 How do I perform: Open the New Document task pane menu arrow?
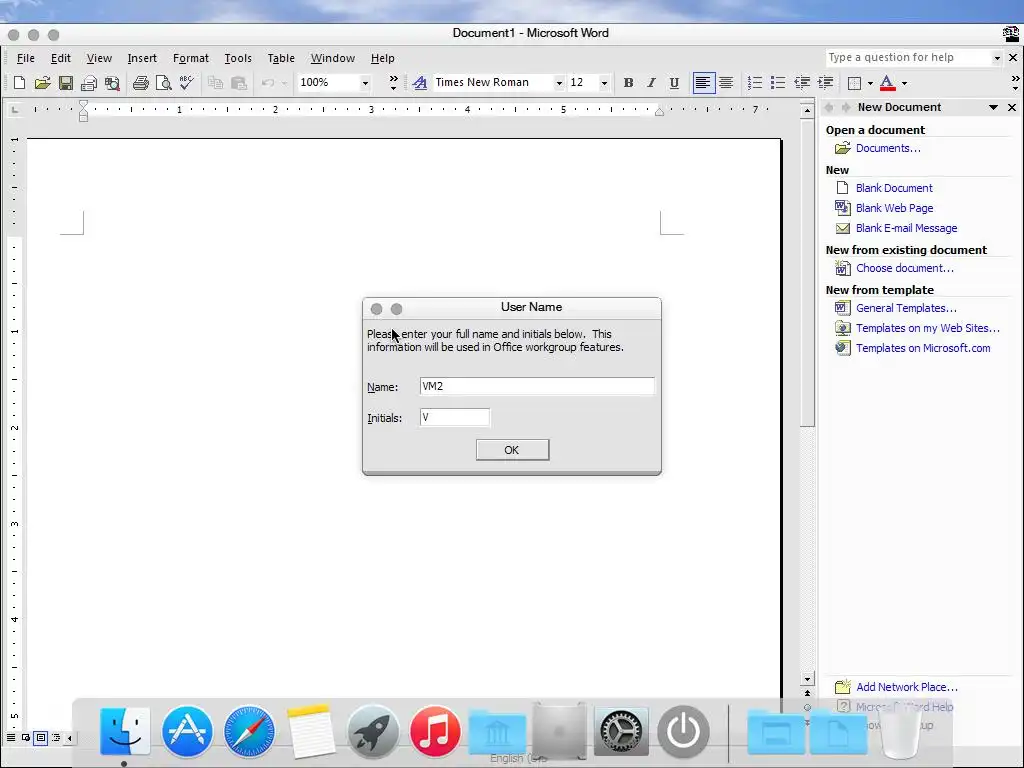coord(993,107)
